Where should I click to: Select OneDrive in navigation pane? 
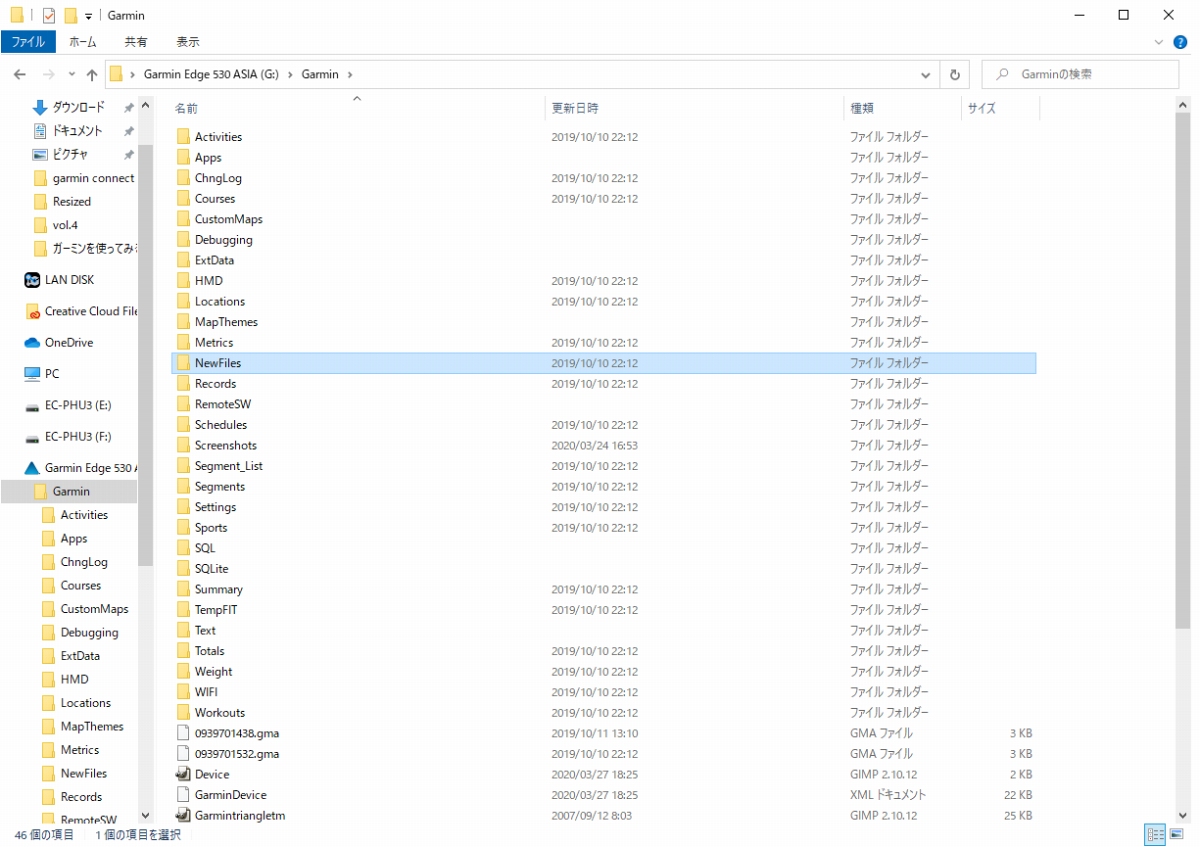point(68,342)
